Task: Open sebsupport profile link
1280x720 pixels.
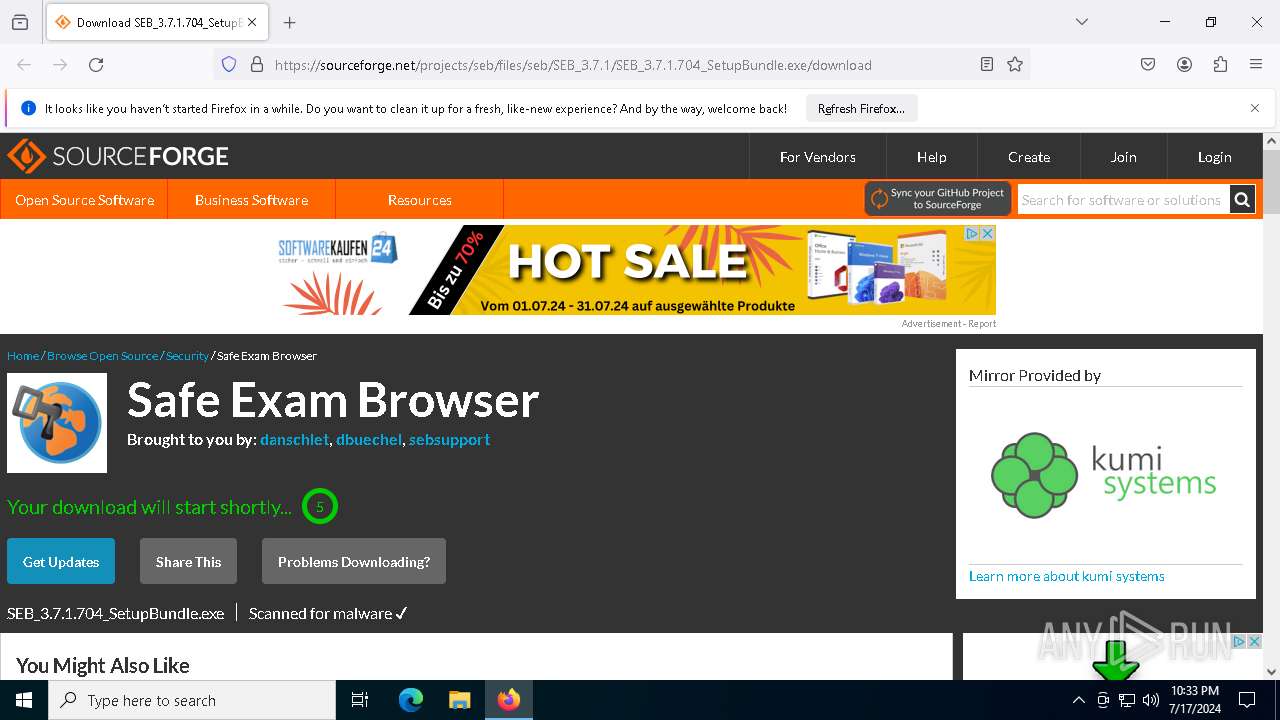Action: click(449, 439)
